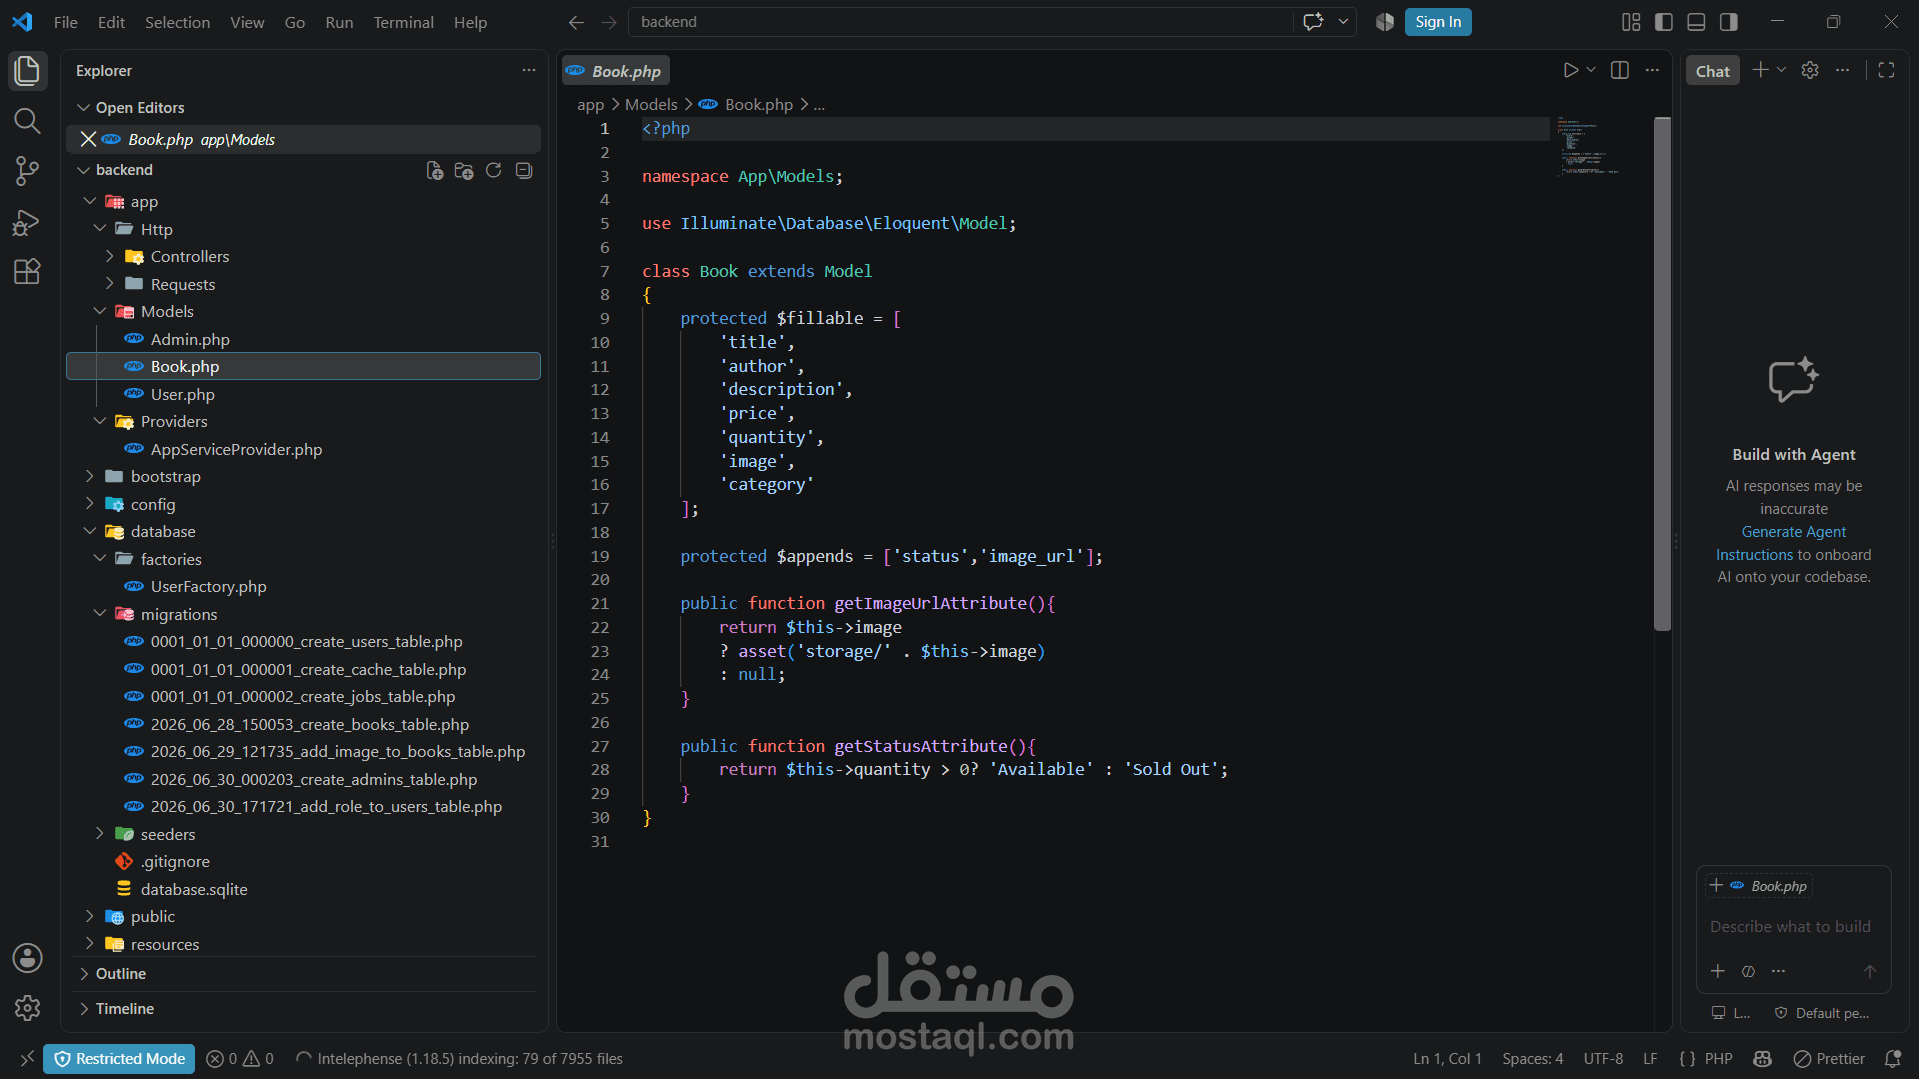Open the File menu
Image resolution: width=1919 pixels, height=1079 pixels.
click(x=66, y=22)
